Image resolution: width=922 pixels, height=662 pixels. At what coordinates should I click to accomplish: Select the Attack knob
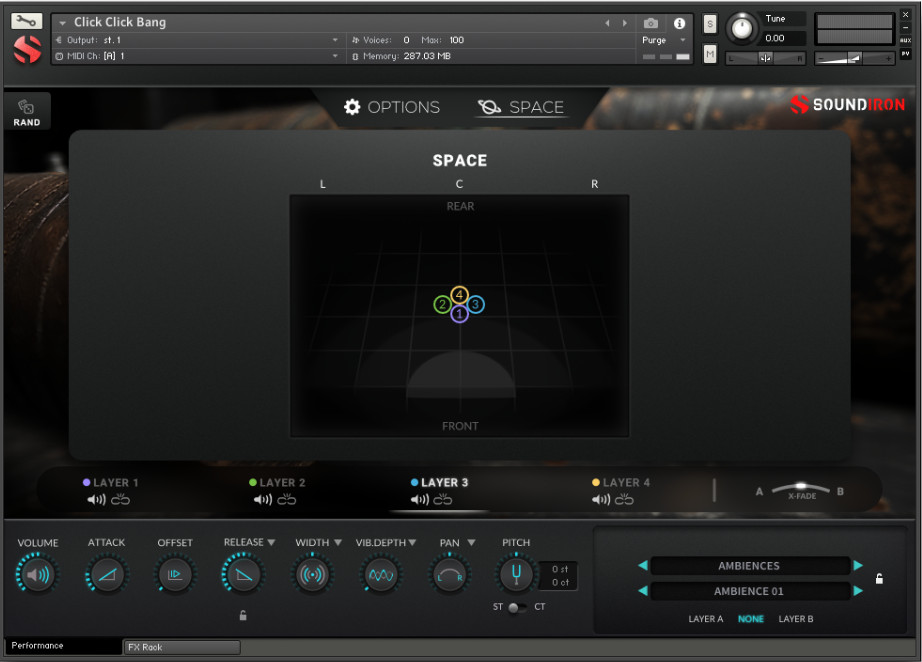click(x=106, y=575)
